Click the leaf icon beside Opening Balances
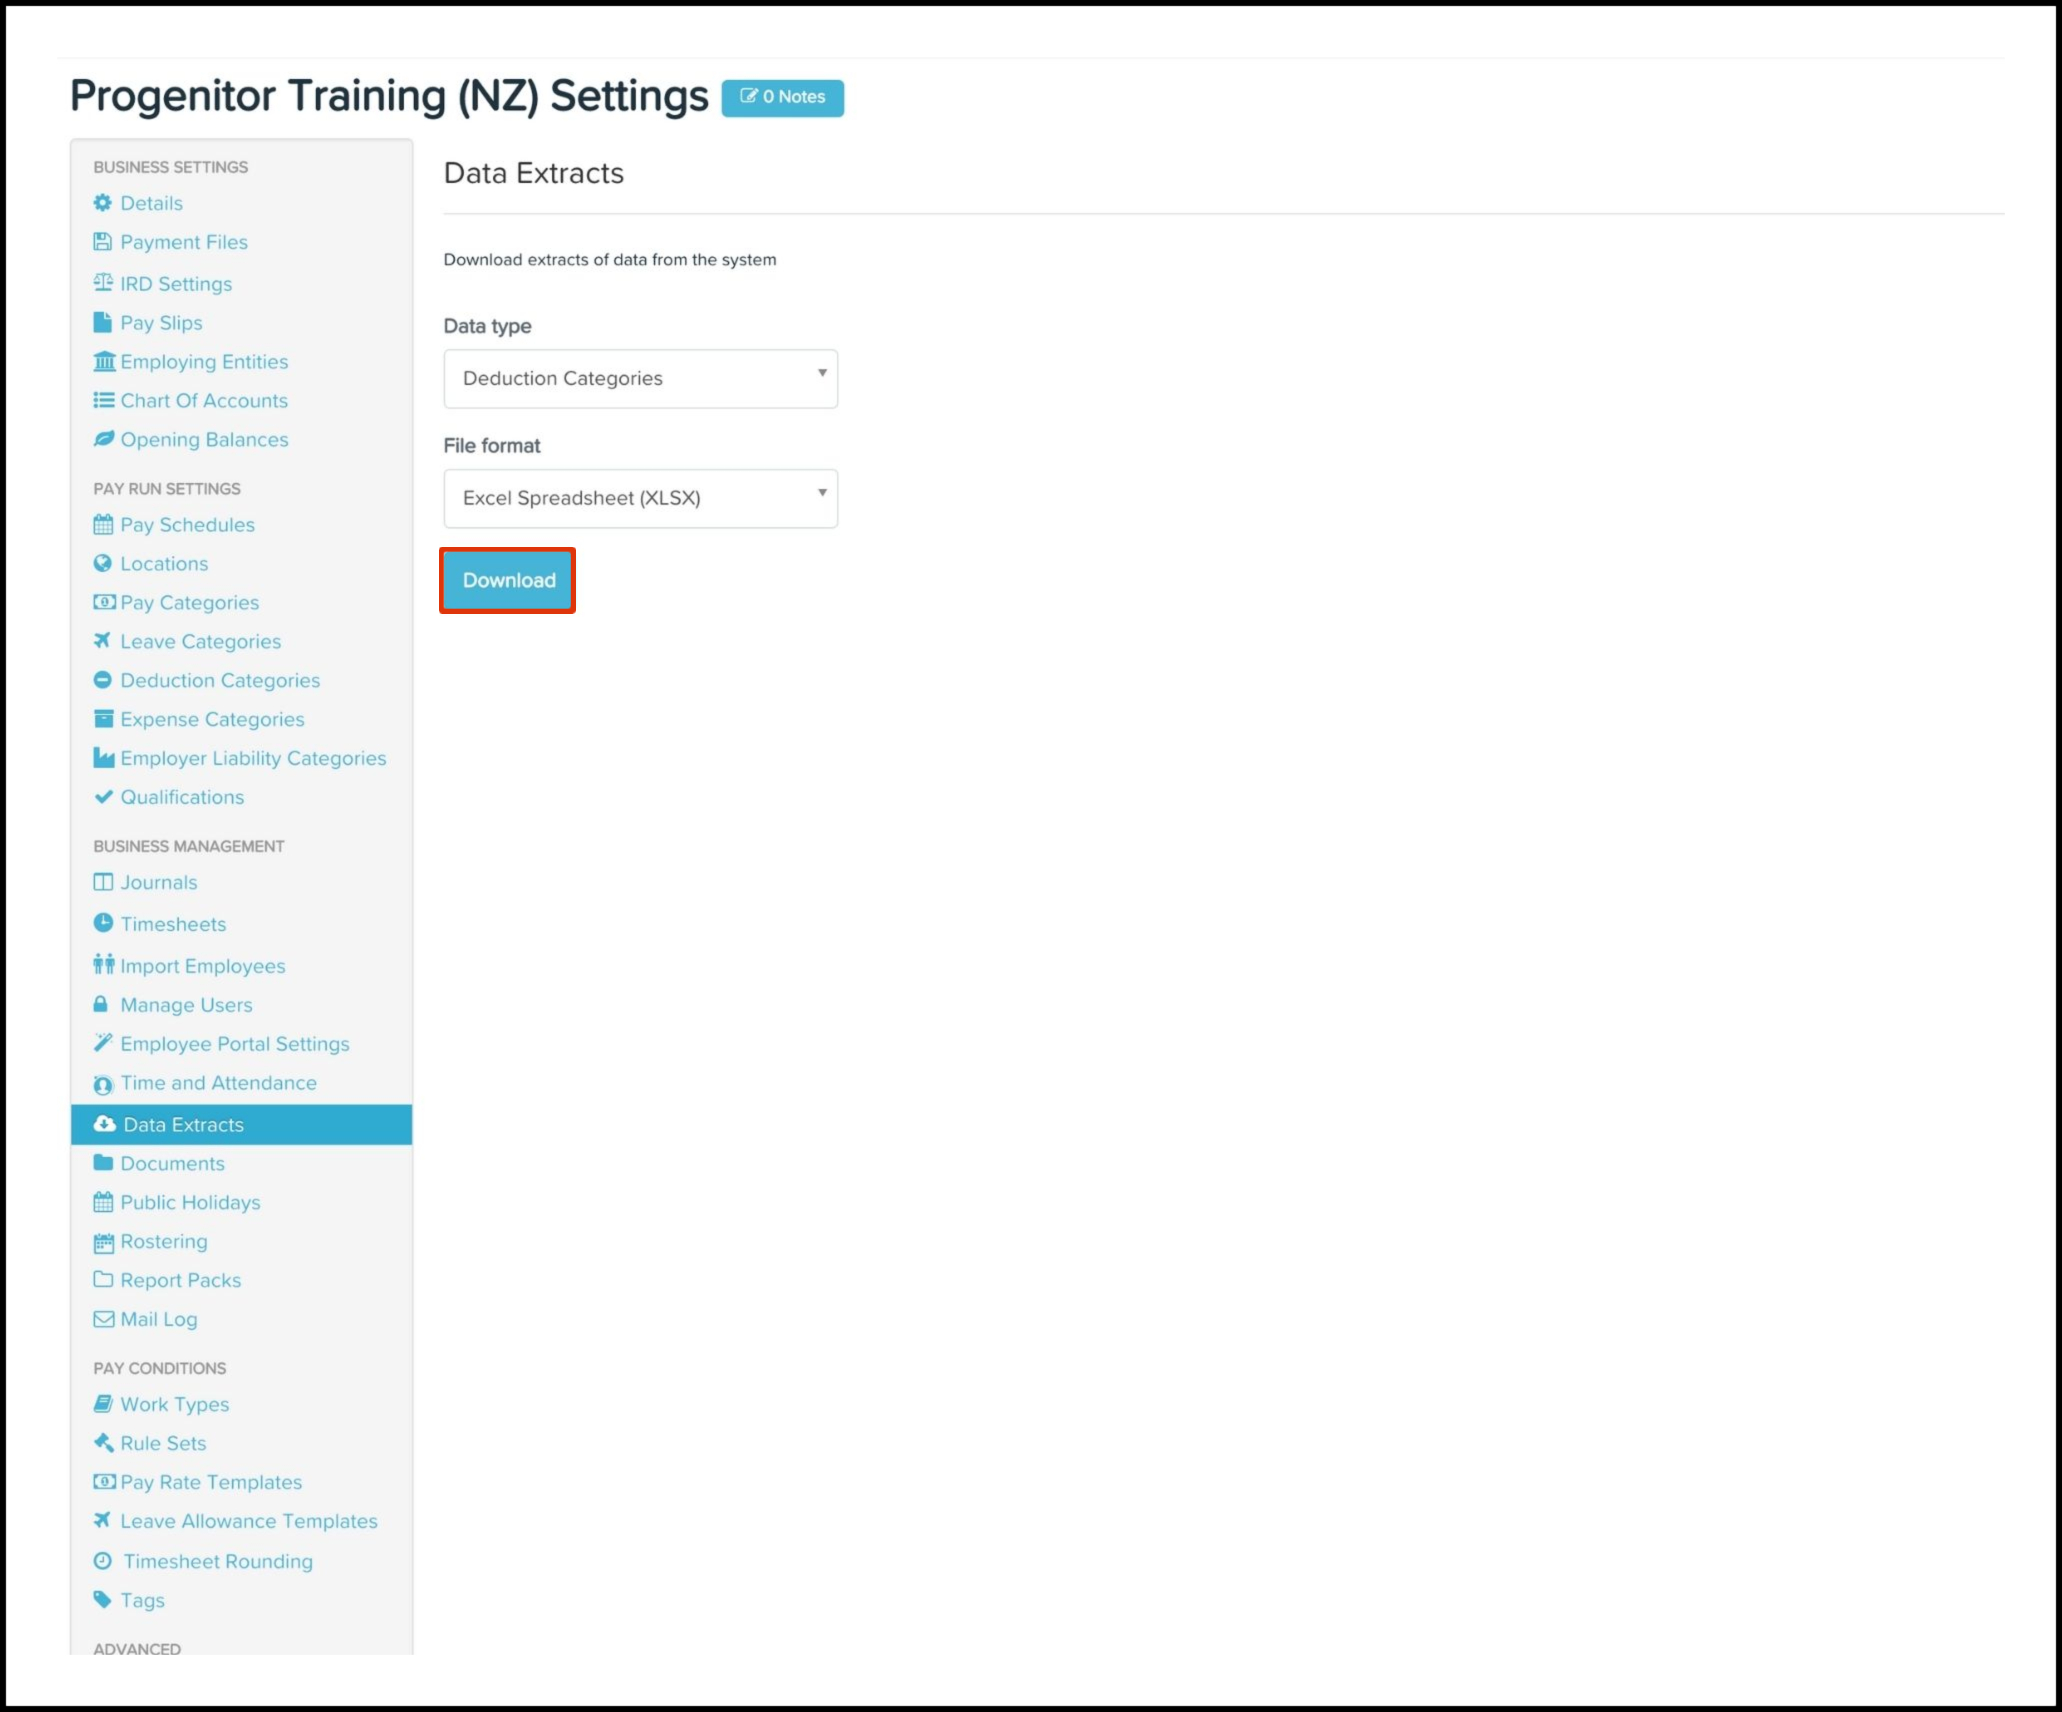This screenshot has width=2062, height=1712. coord(103,439)
